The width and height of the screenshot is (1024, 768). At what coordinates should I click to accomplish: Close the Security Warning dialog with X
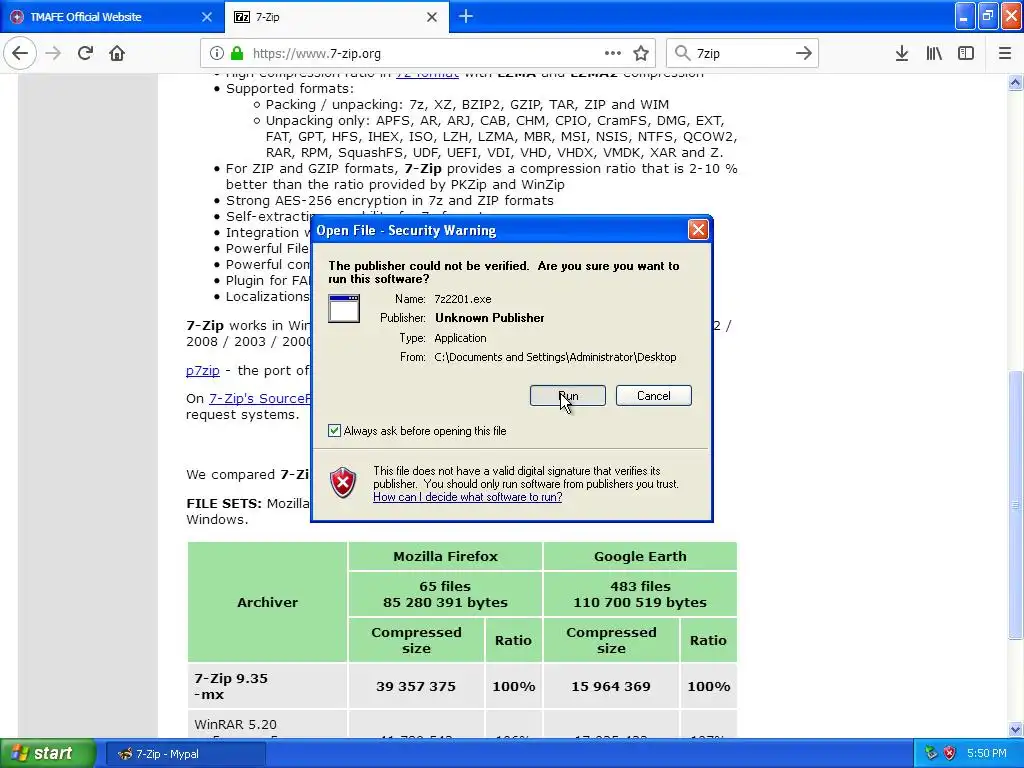pyautogui.click(x=698, y=229)
